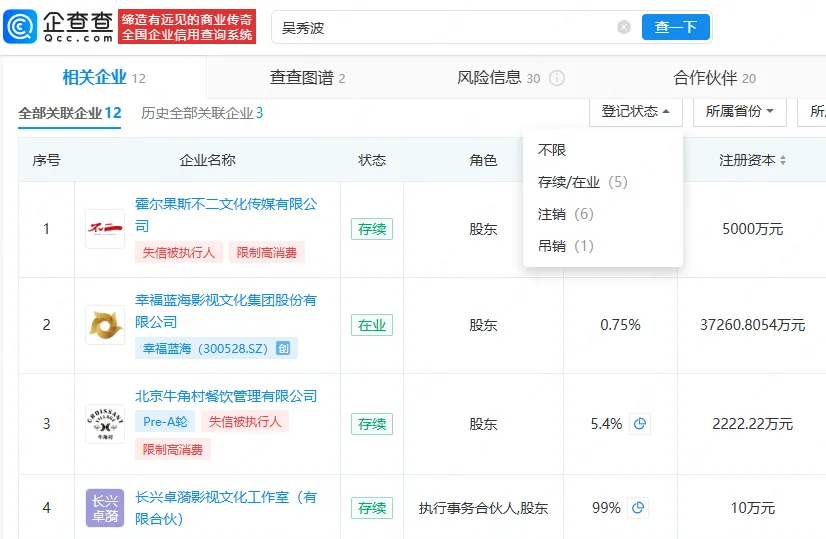The width and height of the screenshot is (826, 539).
Task: Click the 2222.22万元 capital cell
Action: (752, 424)
